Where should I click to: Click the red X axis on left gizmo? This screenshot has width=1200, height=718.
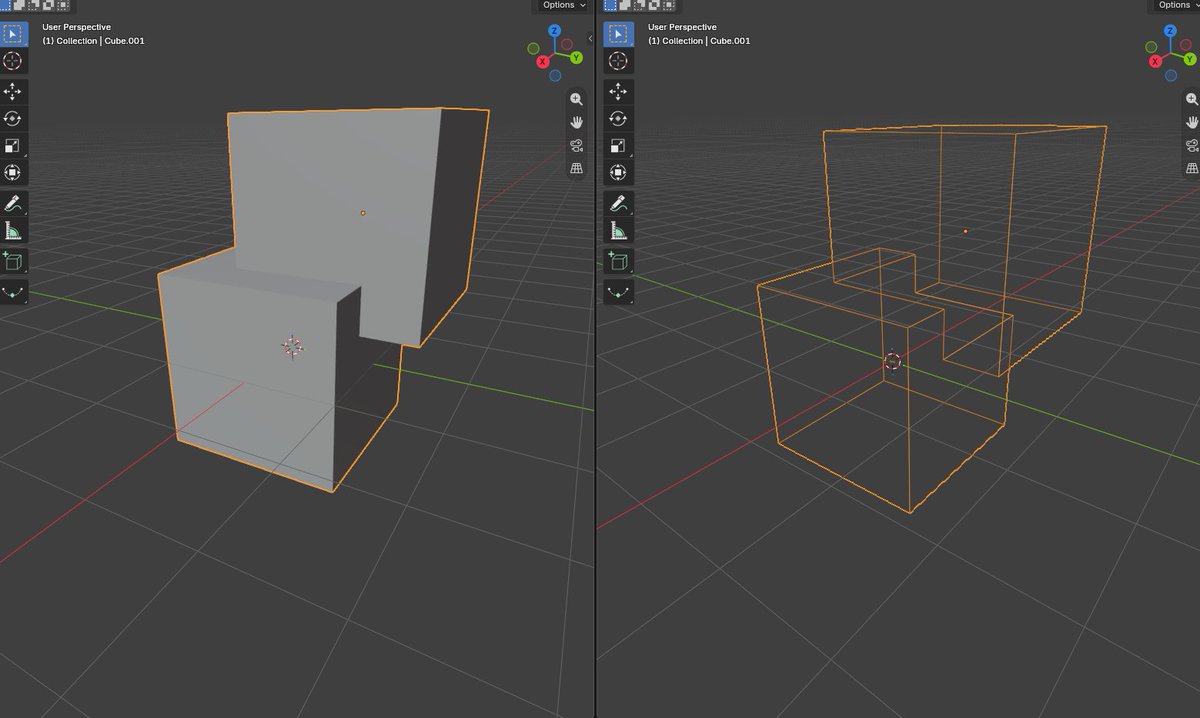(x=543, y=62)
